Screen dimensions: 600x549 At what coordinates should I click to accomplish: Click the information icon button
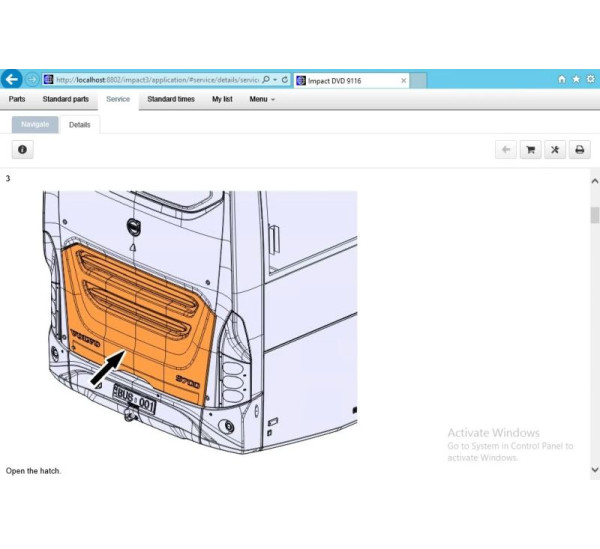pyautogui.click(x=22, y=149)
